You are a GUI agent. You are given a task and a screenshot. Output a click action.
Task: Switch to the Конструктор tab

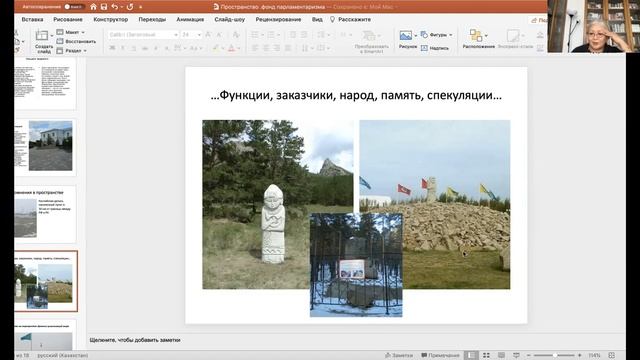(111, 19)
